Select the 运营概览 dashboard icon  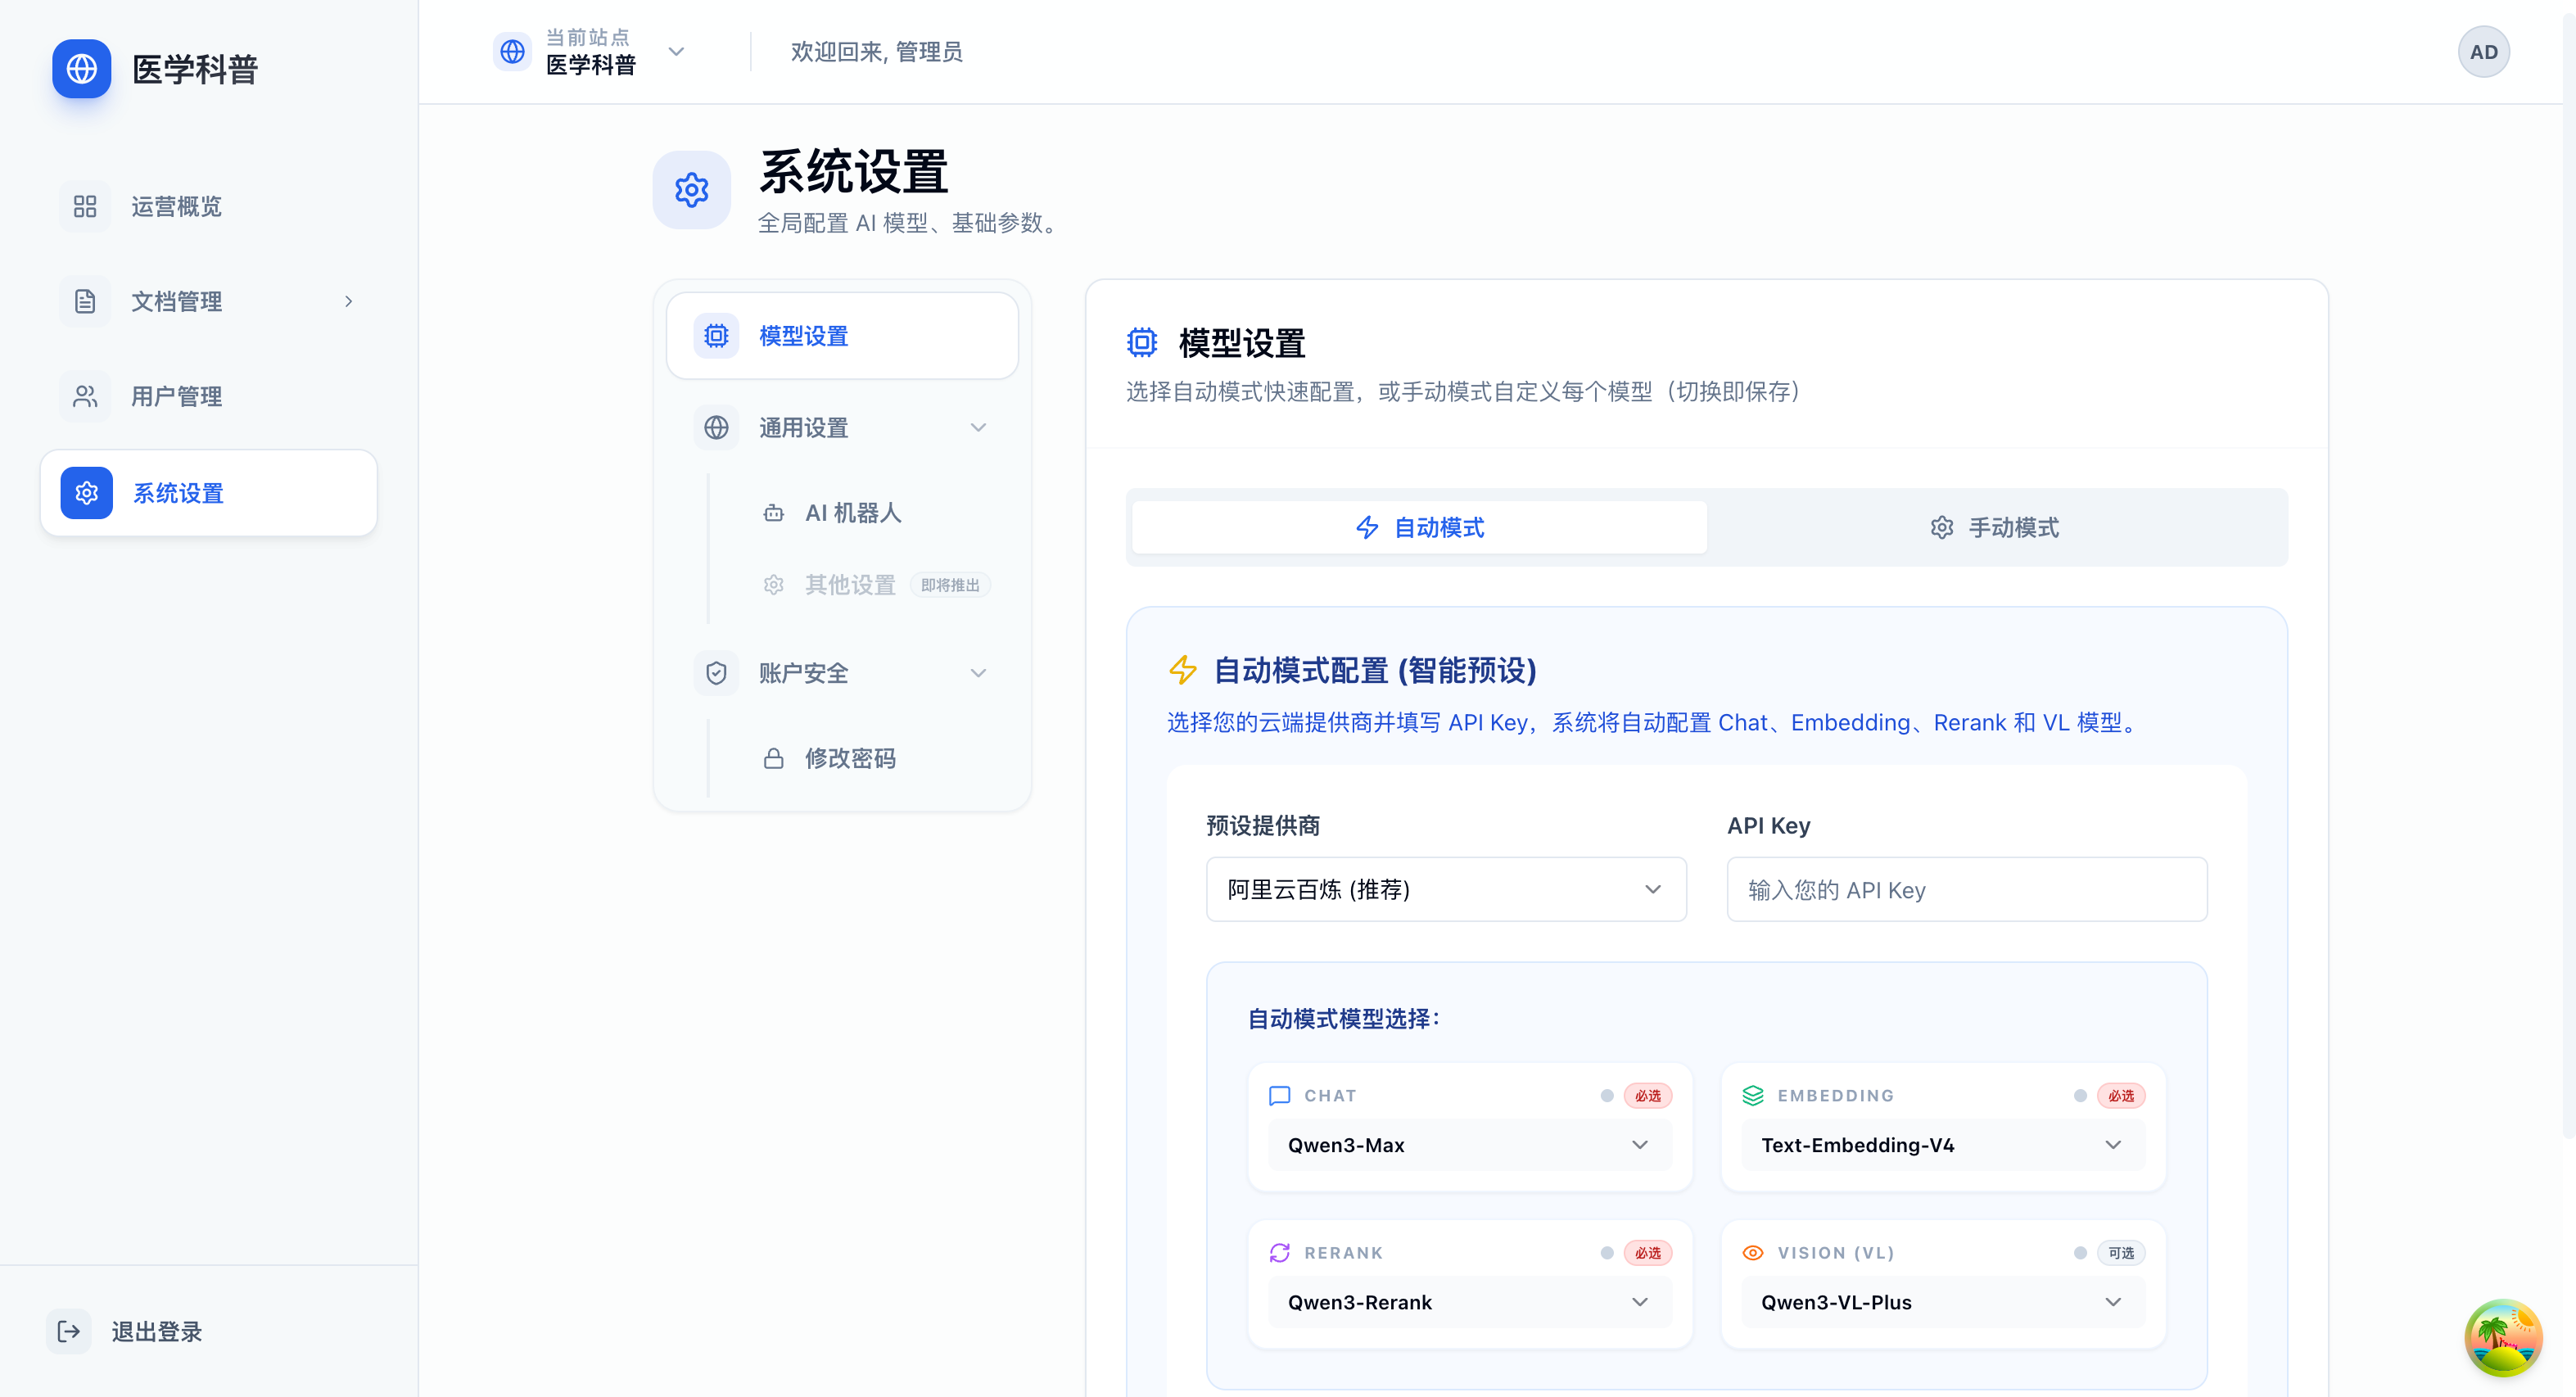84,206
